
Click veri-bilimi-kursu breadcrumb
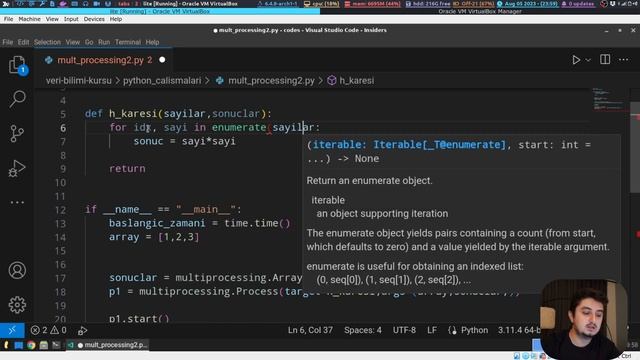78,80
